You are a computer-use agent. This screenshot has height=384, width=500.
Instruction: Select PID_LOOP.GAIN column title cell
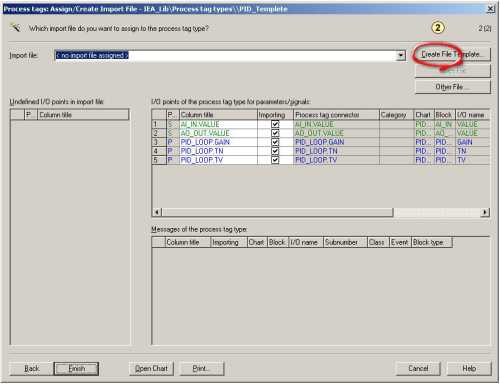[218, 142]
